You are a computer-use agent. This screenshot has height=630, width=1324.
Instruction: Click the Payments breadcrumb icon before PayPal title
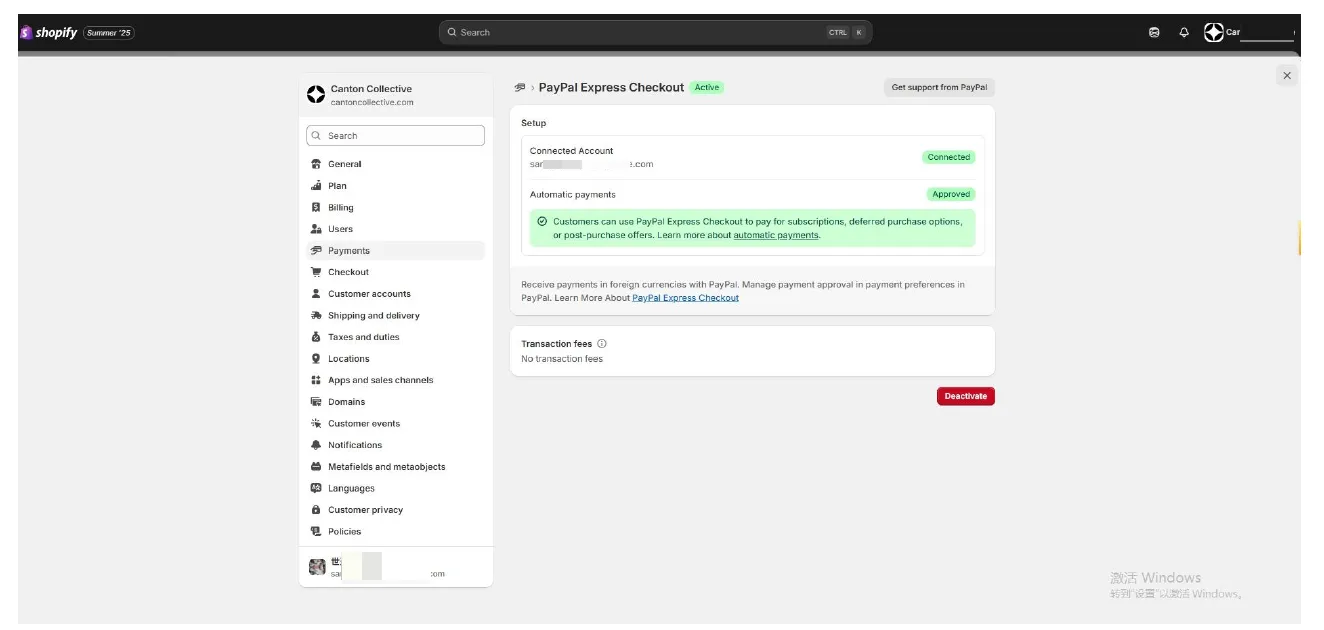[x=520, y=88]
